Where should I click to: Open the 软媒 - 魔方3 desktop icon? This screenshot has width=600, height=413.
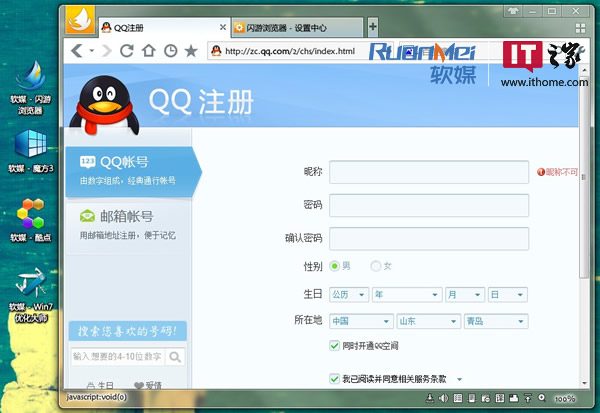point(31,151)
